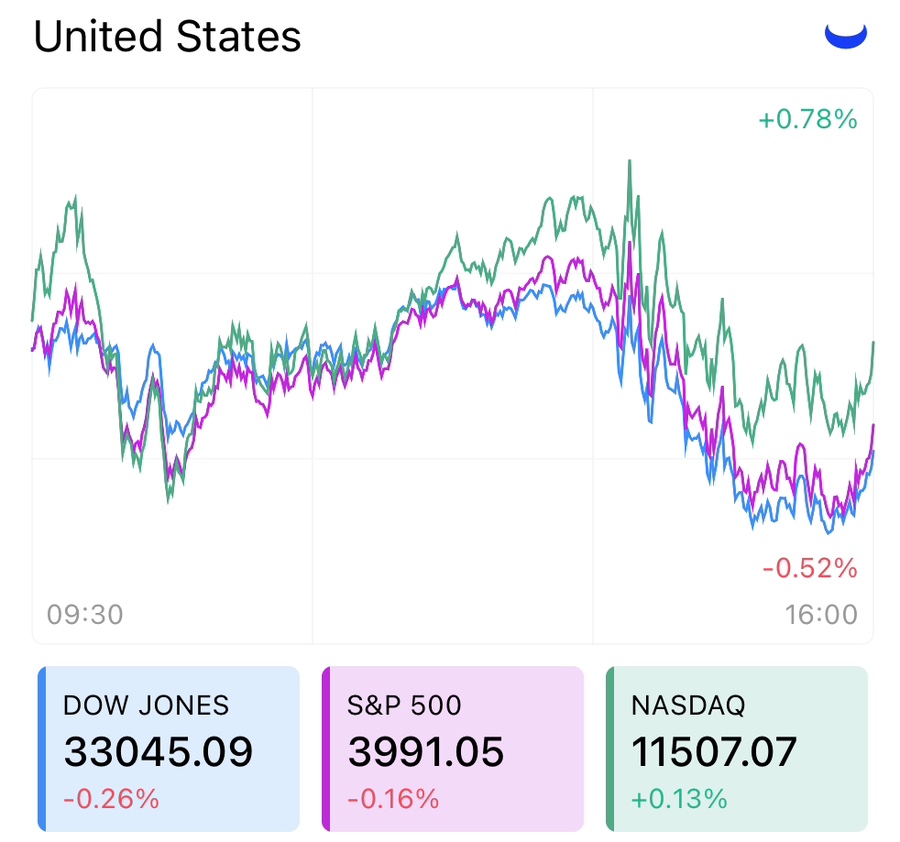Click the S&P 500 value 3991.05
900x842 pixels.
[x=426, y=752]
